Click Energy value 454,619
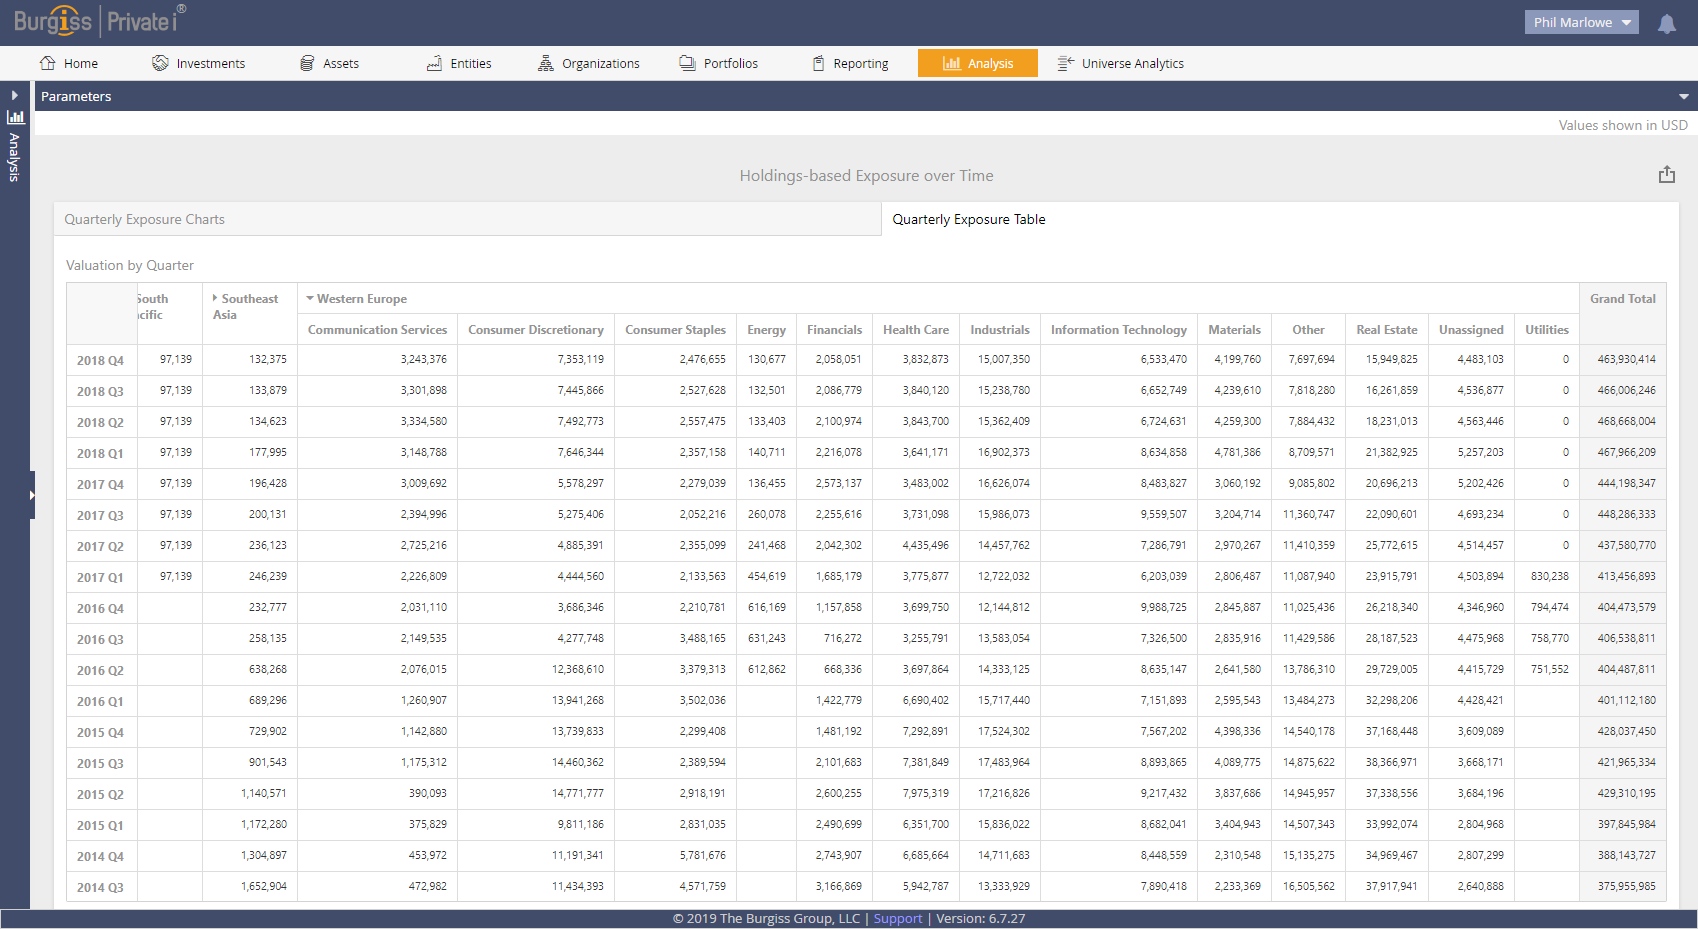This screenshot has width=1698, height=929. 766,576
